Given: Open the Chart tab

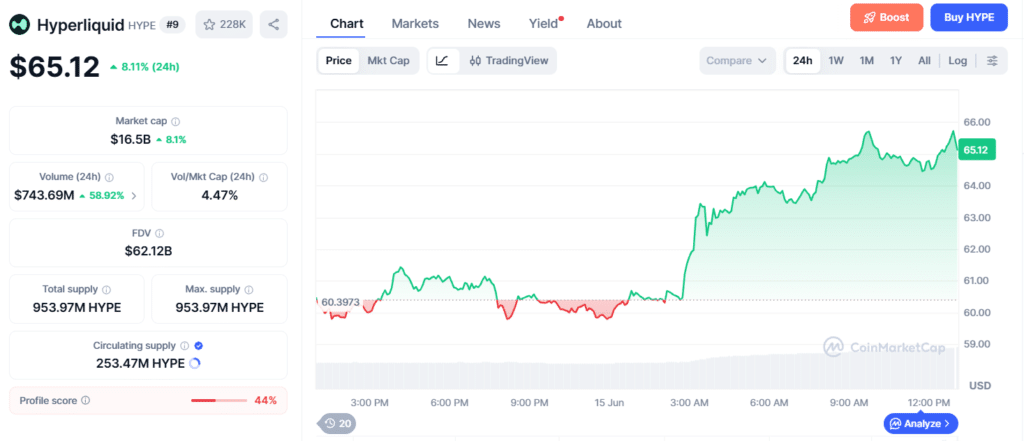Looking at the screenshot, I should point(347,24).
